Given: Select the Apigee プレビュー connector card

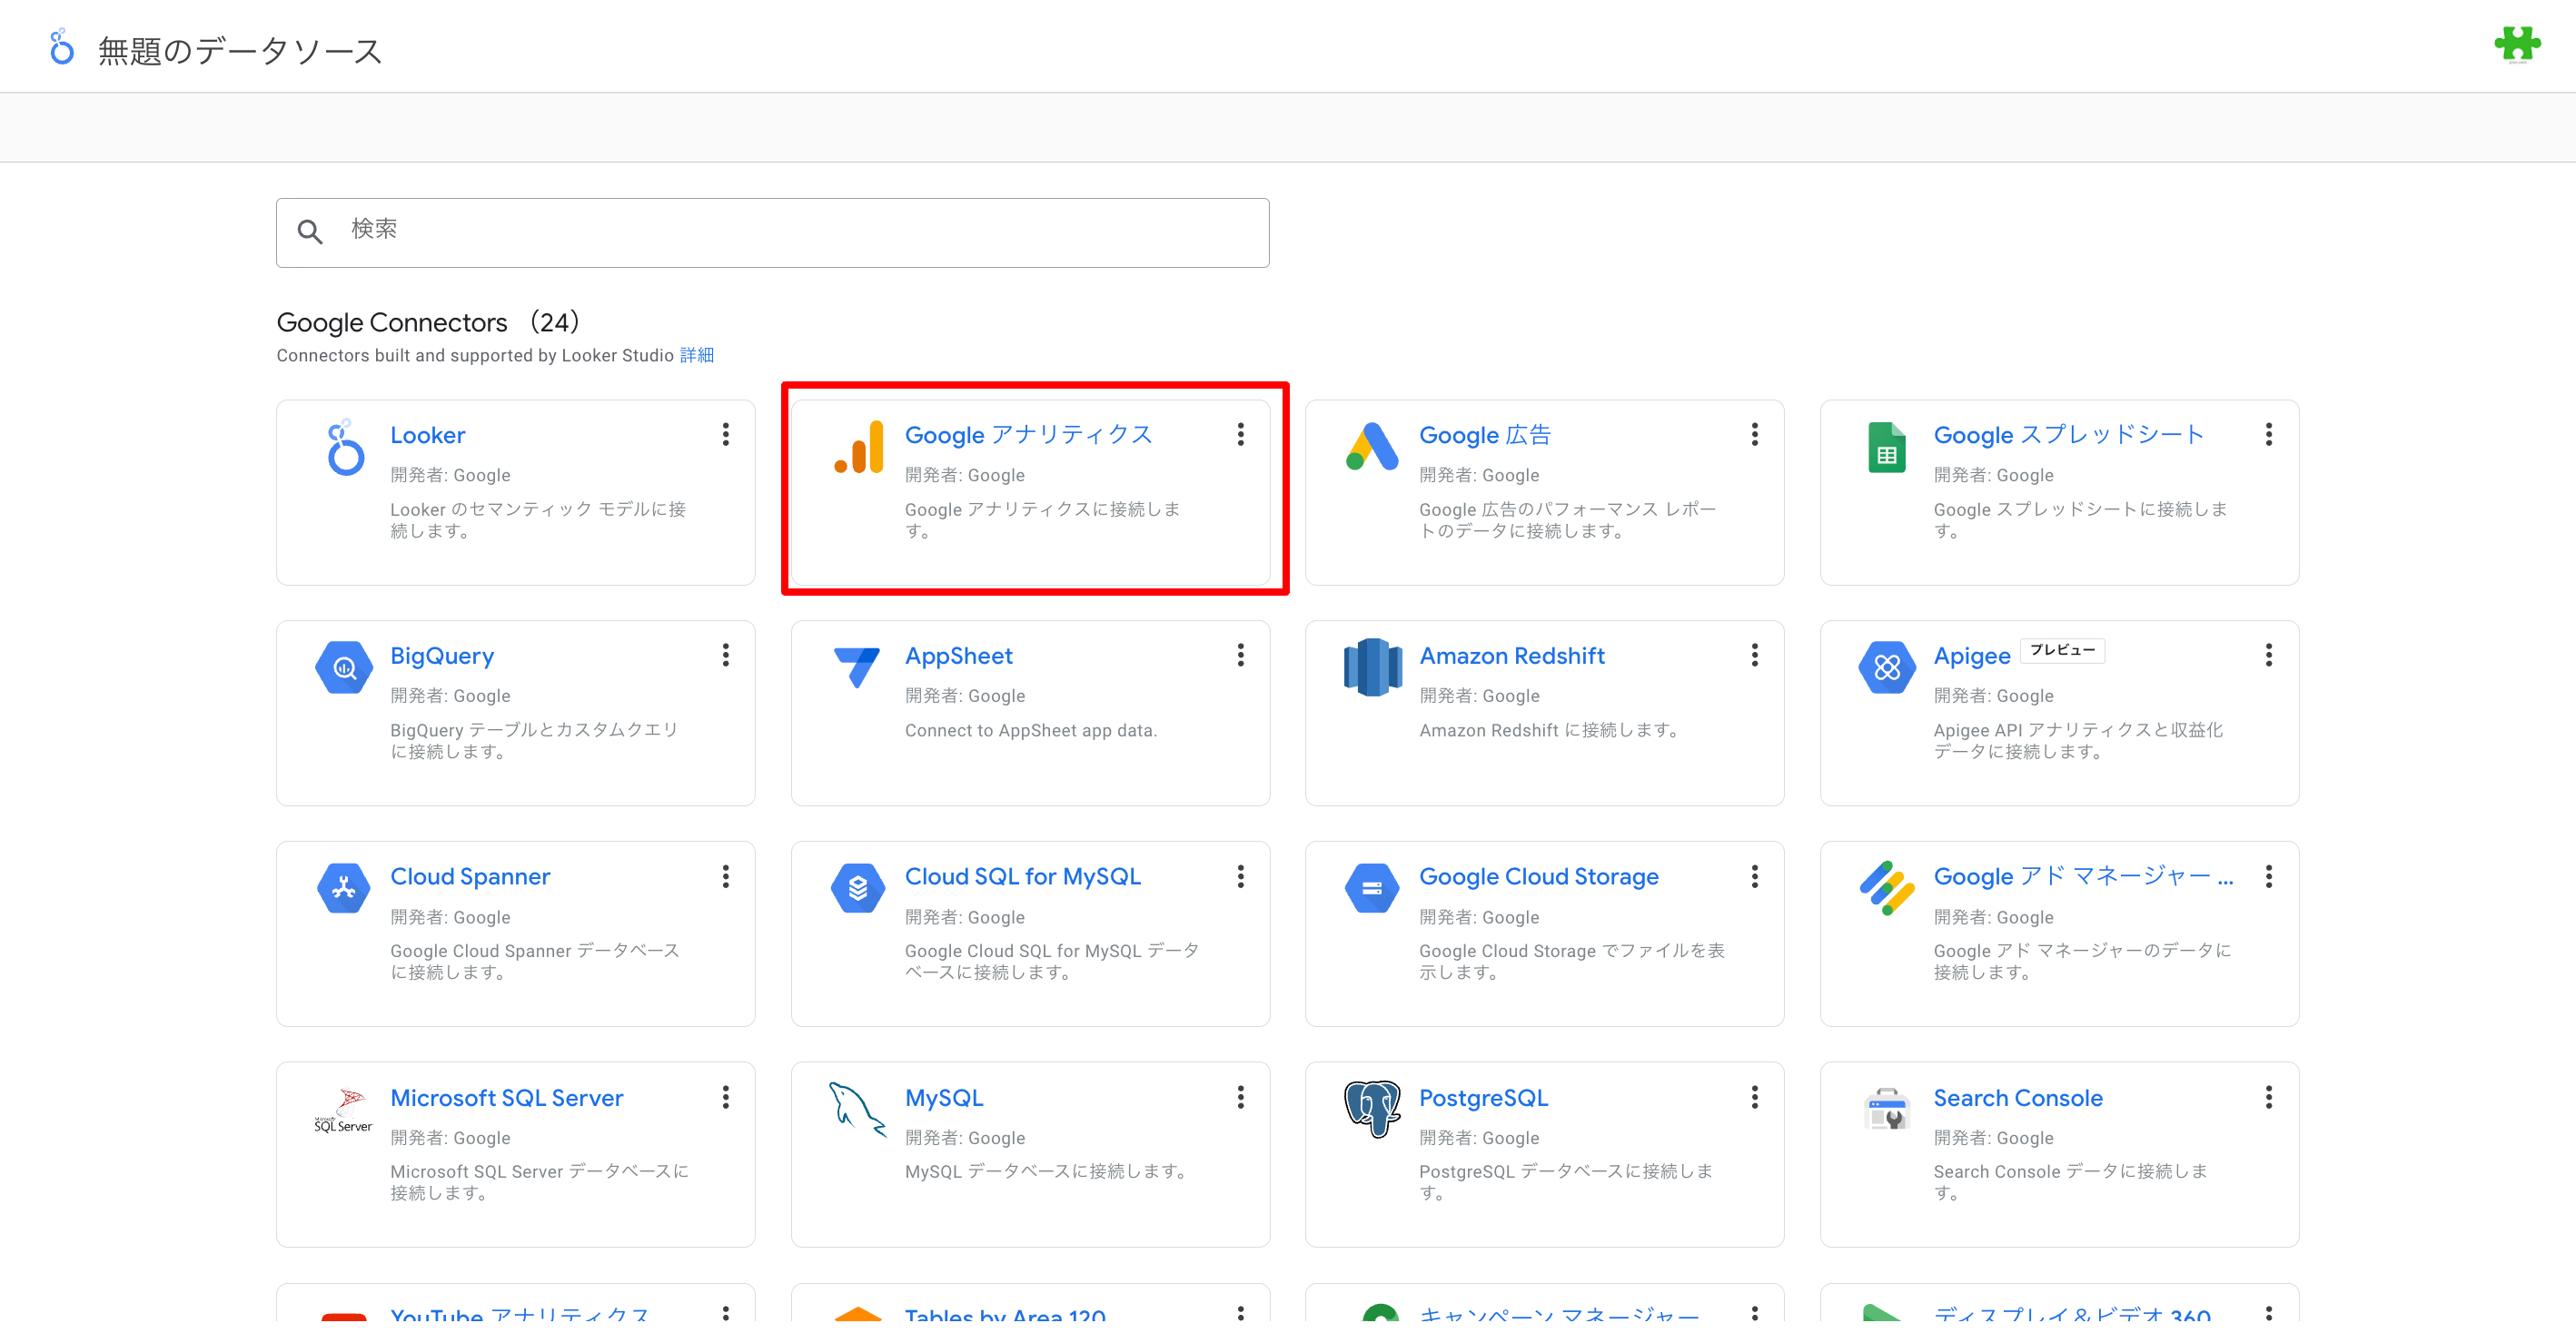Looking at the screenshot, I should tap(2059, 713).
